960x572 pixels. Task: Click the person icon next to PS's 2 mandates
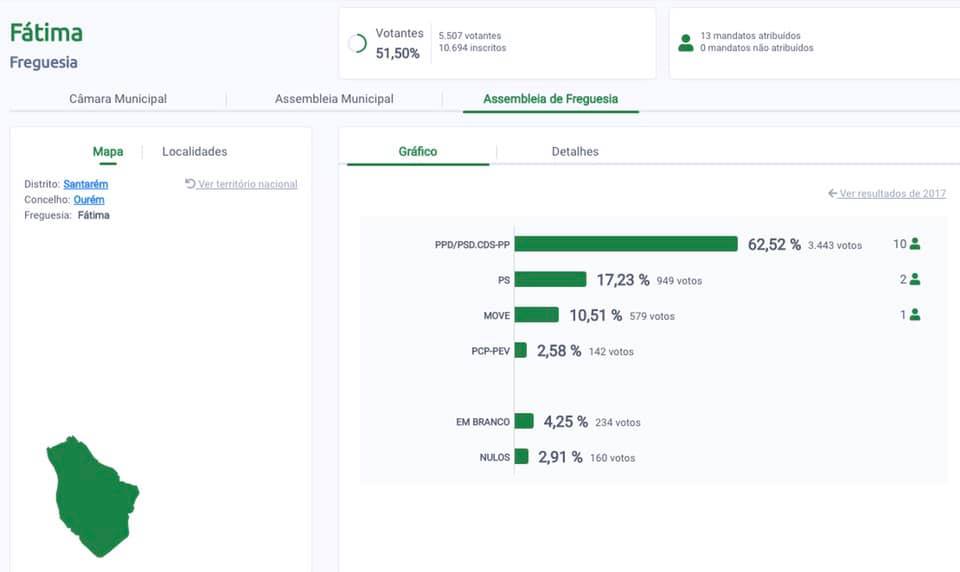(x=915, y=279)
